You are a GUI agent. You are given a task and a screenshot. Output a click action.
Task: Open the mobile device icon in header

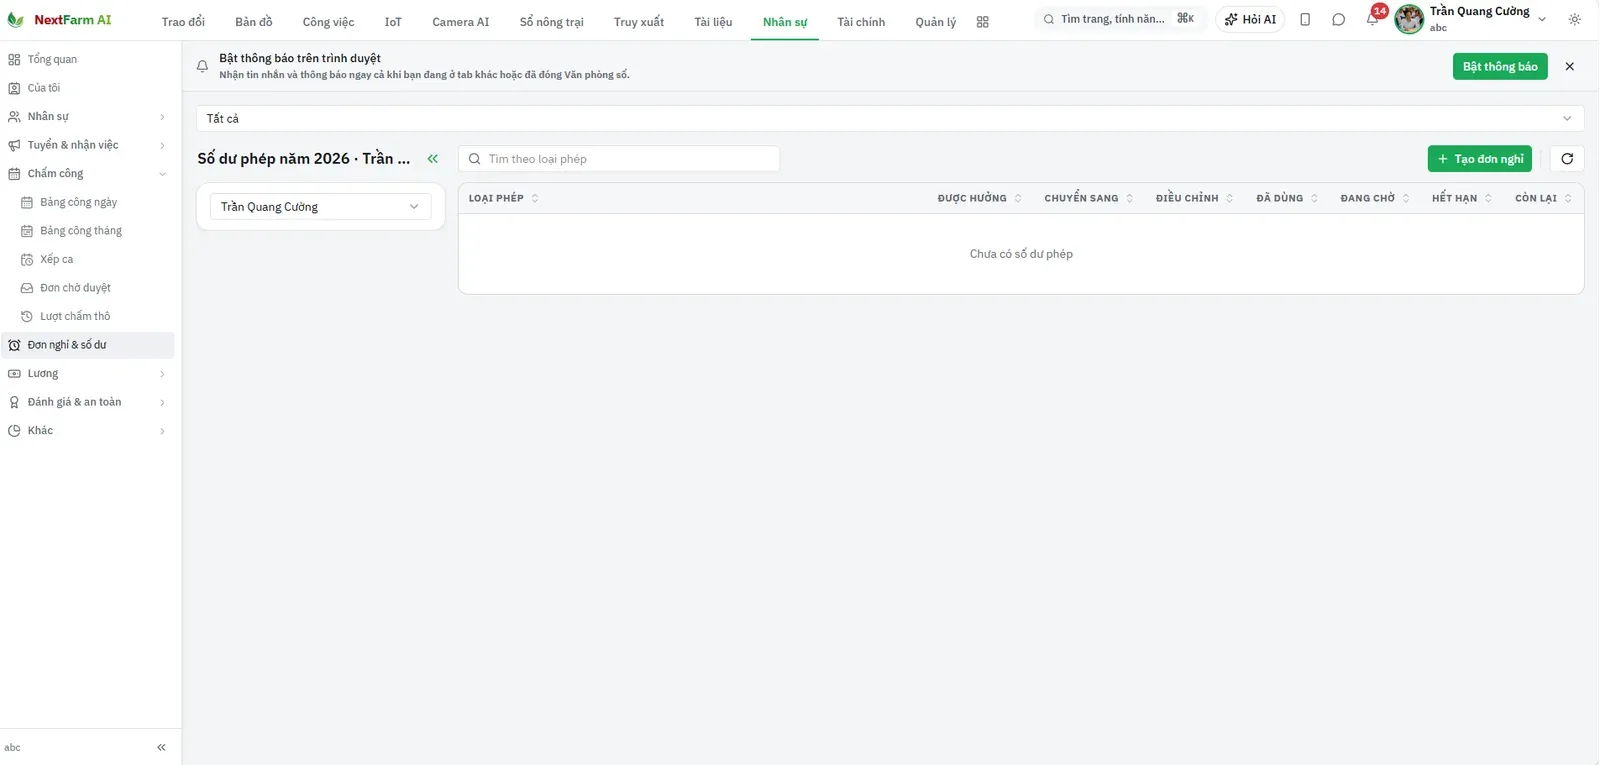click(x=1305, y=19)
